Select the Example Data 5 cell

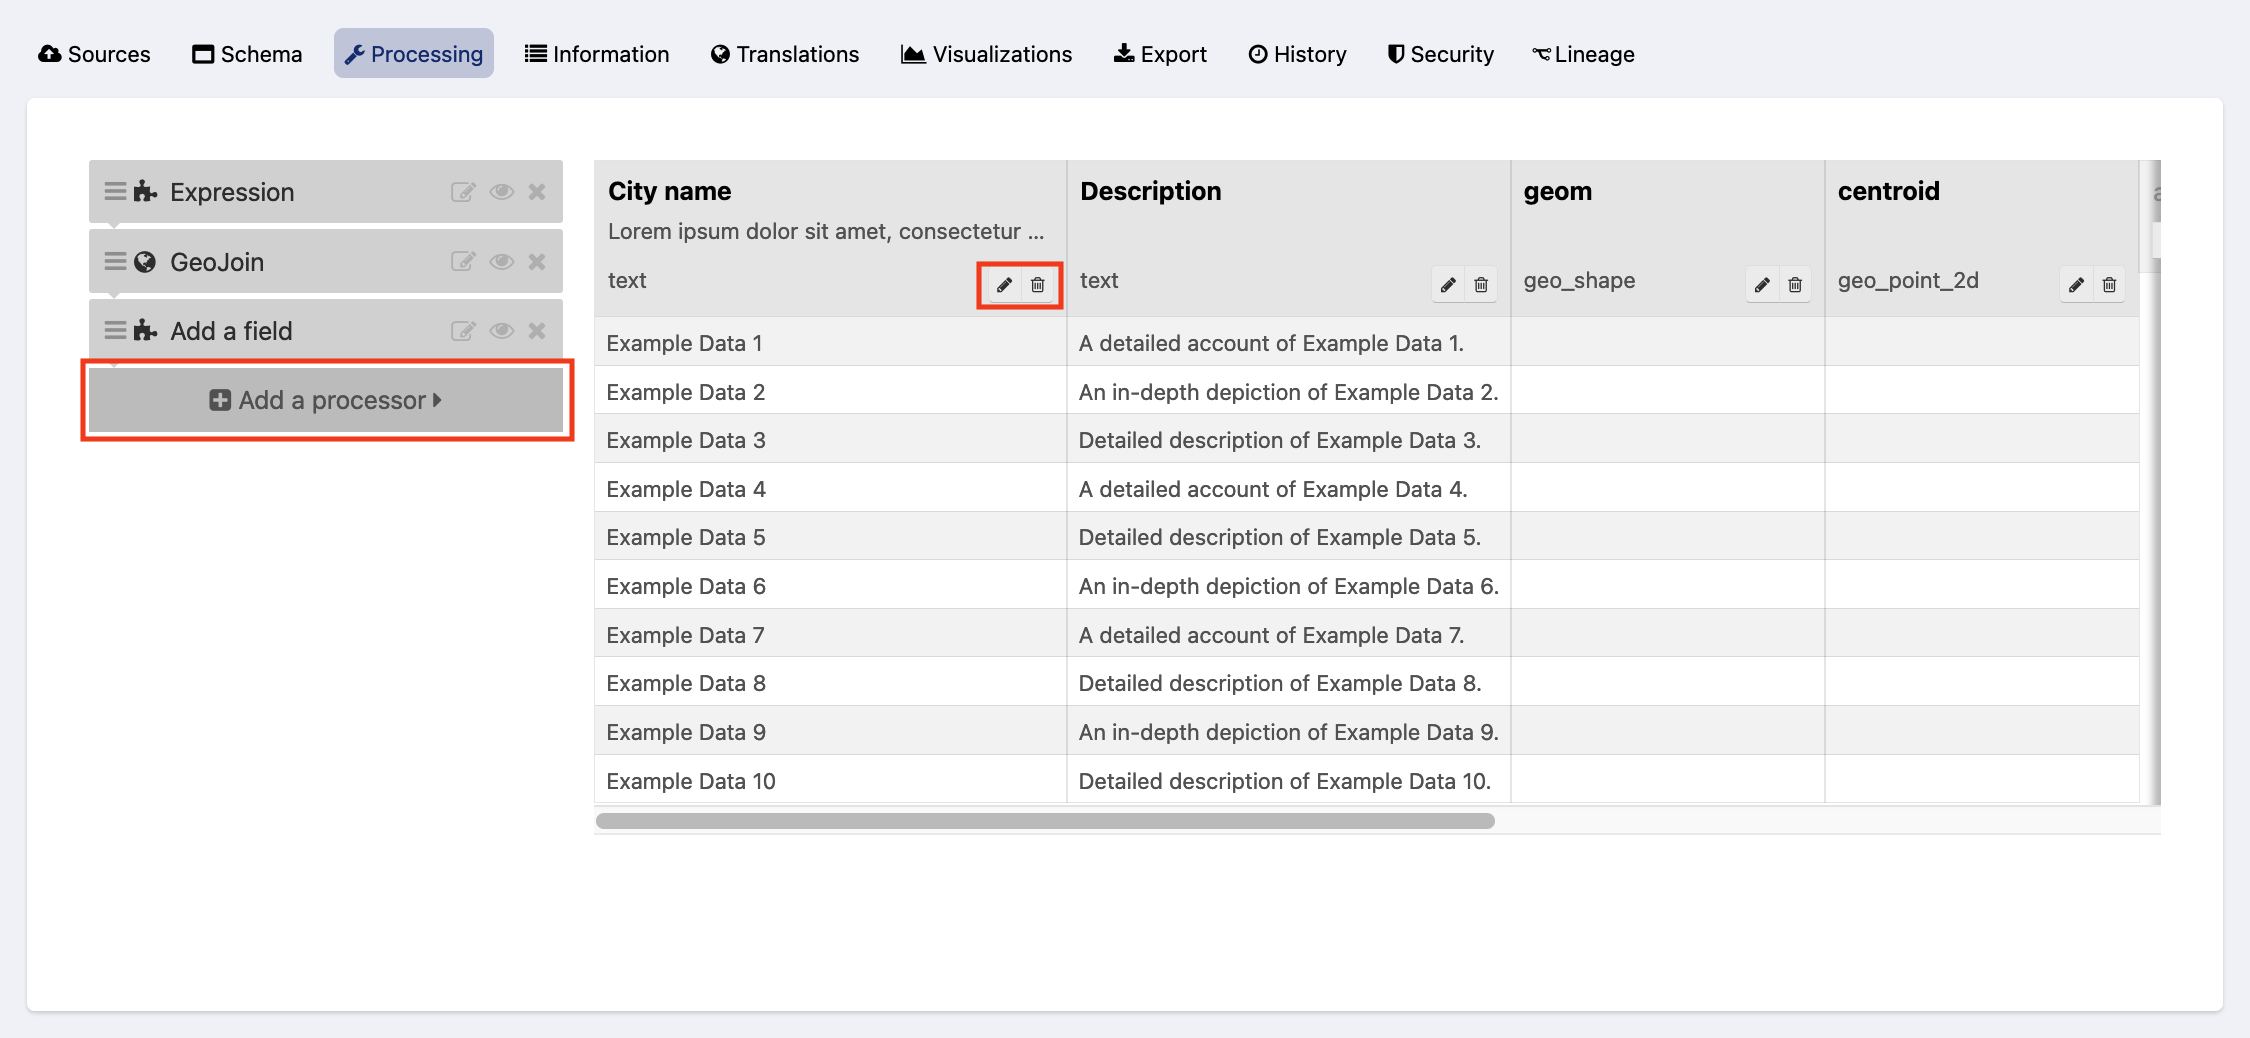pos(686,537)
